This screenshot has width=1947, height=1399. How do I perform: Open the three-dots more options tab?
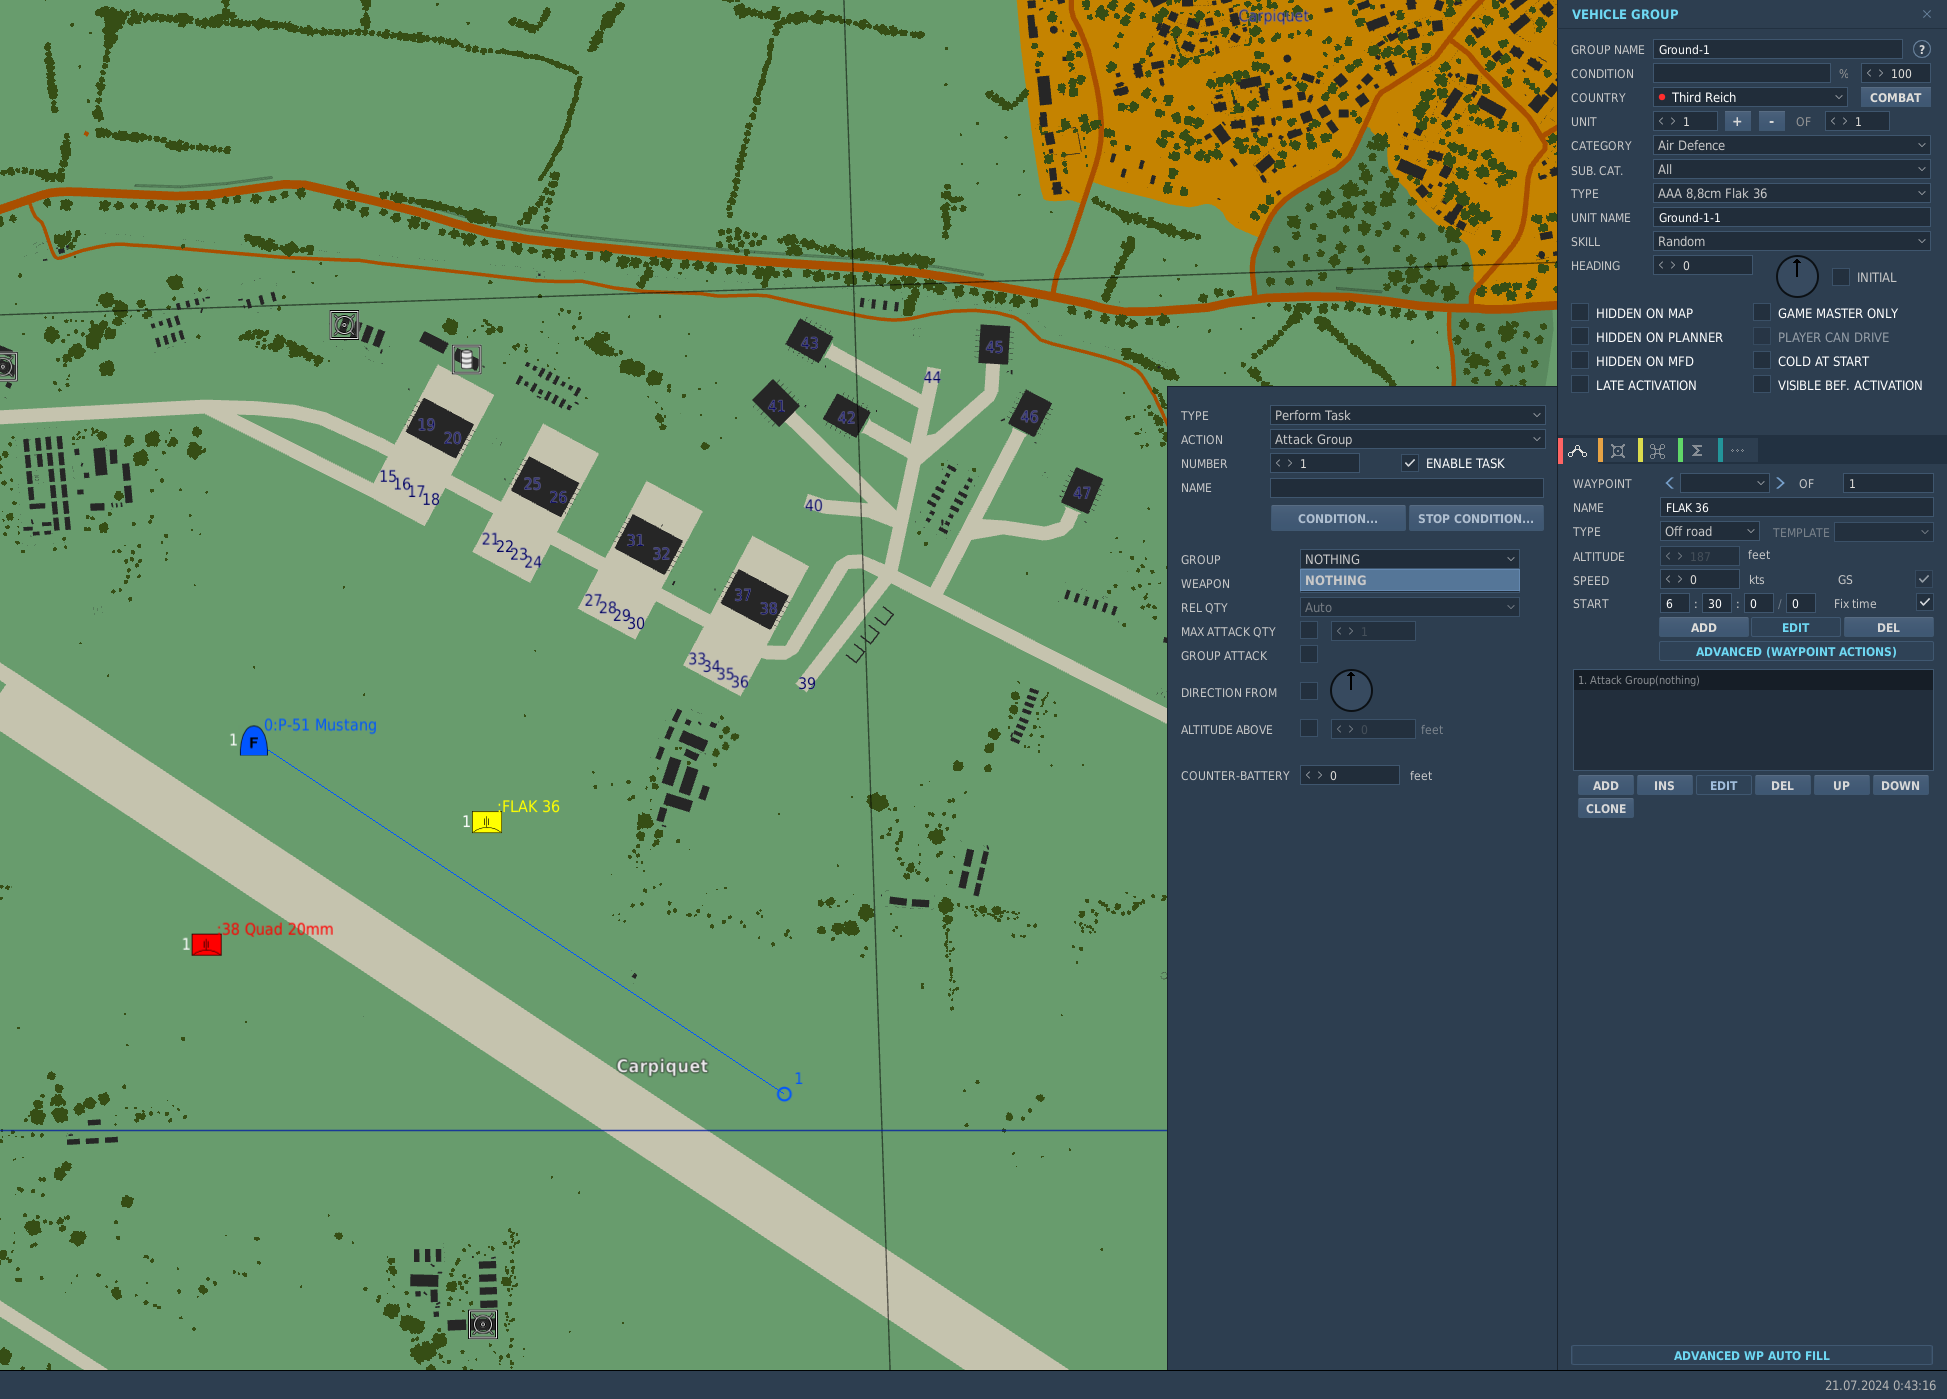point(1737,451)
